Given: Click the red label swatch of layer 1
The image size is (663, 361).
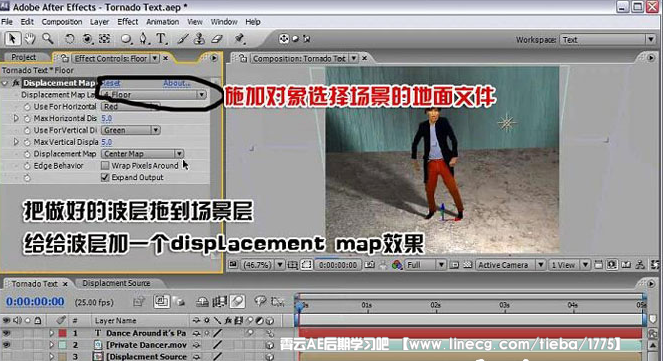Looking at the screenshot, I should (63, 333).
